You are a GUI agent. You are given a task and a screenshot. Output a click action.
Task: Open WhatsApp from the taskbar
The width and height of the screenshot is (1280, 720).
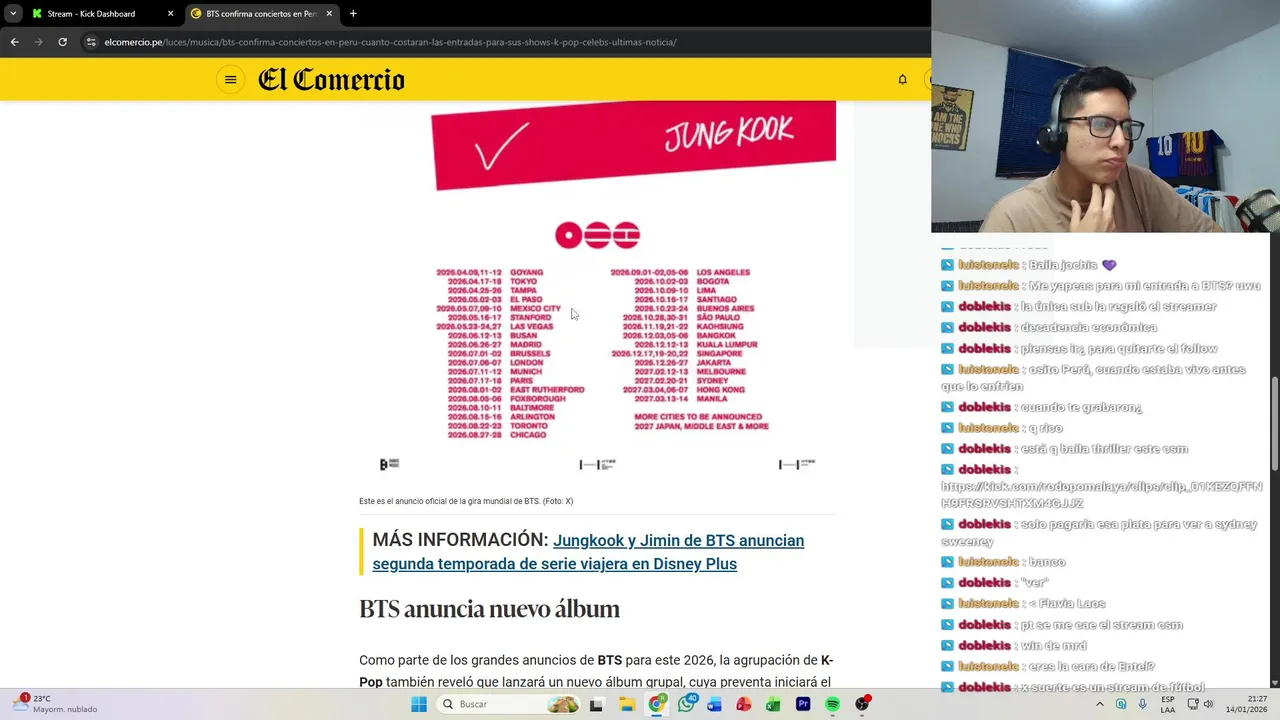point(686,704)
